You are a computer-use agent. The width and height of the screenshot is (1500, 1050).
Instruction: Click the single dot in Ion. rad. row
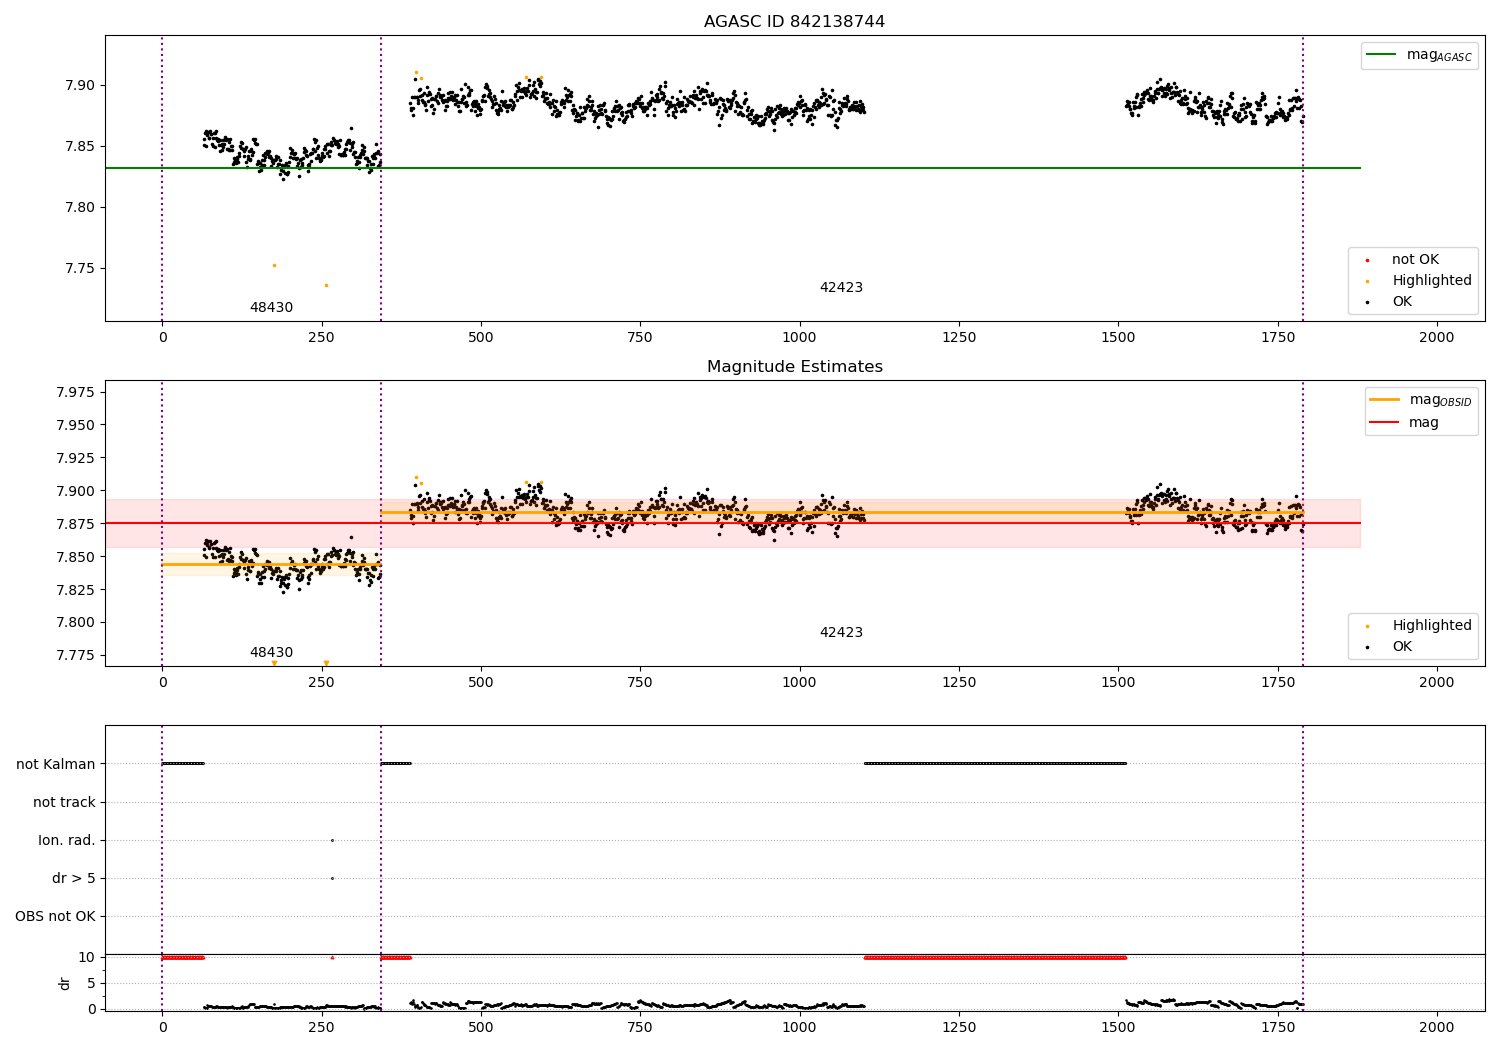pyautogui.click(x=332, y=840)
